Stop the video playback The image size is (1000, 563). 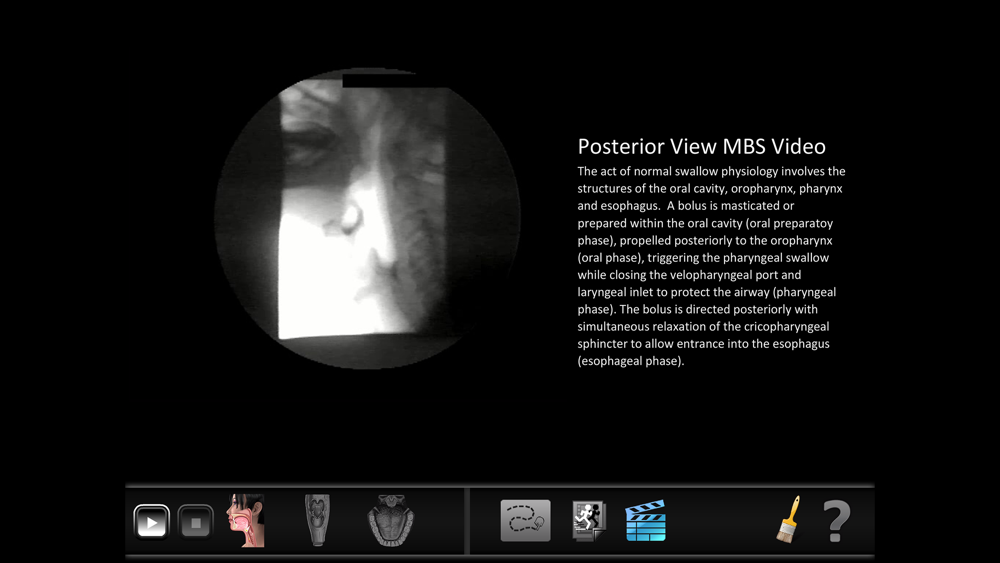click(x=195, y=522)
